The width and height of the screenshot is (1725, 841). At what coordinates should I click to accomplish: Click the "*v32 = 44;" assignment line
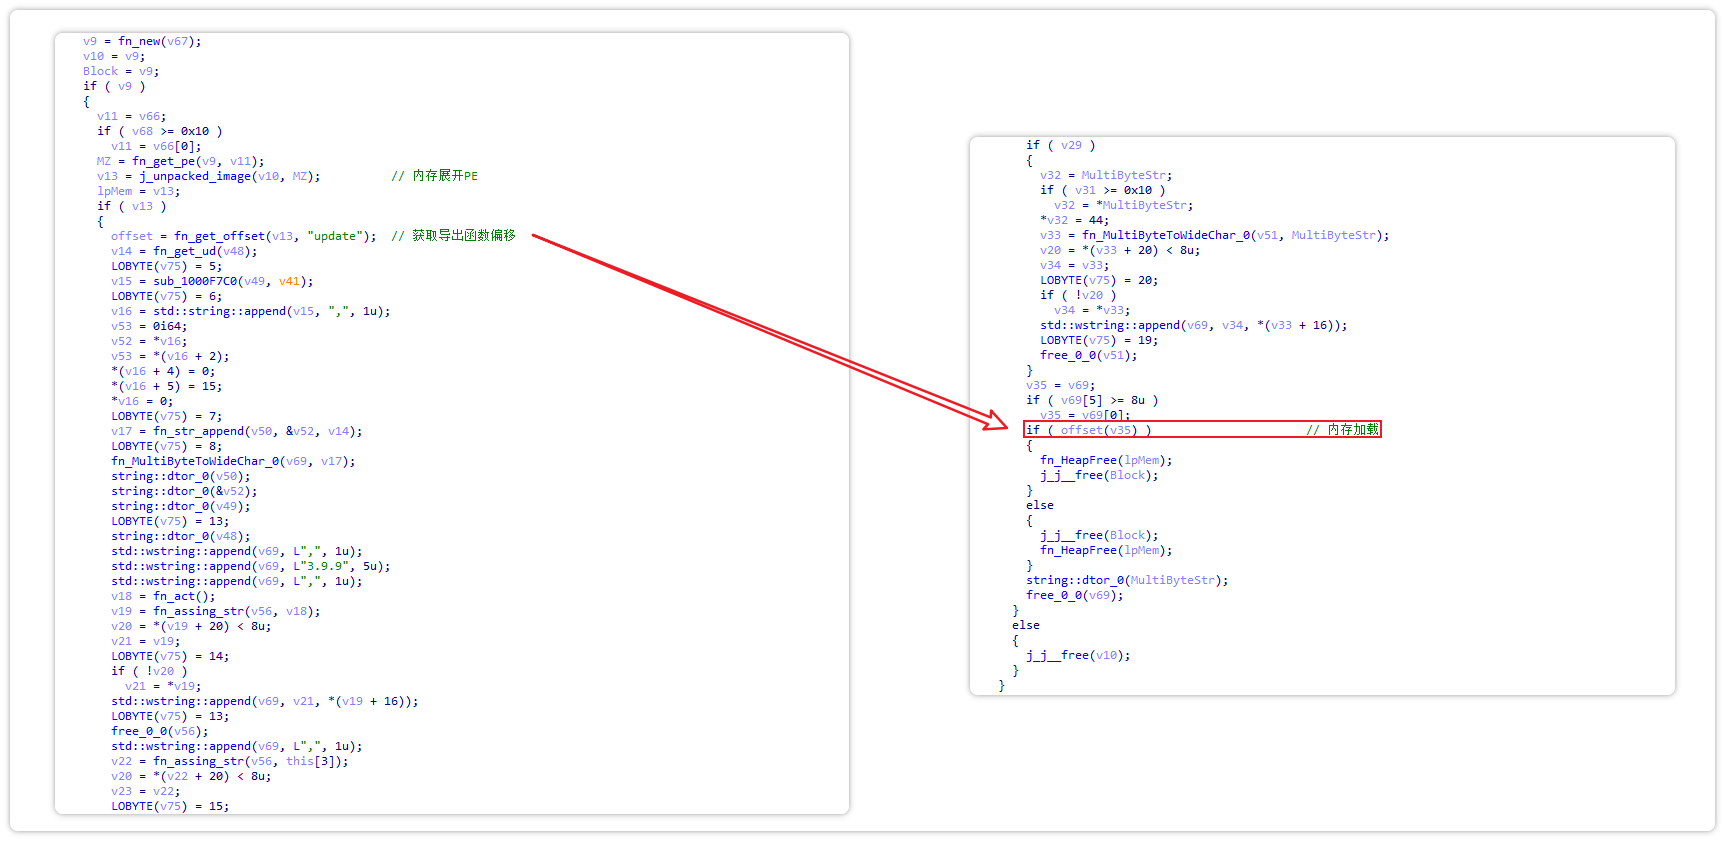1074,220
